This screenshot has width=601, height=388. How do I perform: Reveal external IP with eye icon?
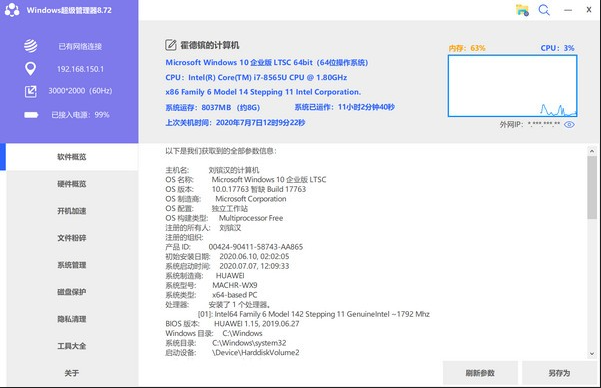point(569,125)
